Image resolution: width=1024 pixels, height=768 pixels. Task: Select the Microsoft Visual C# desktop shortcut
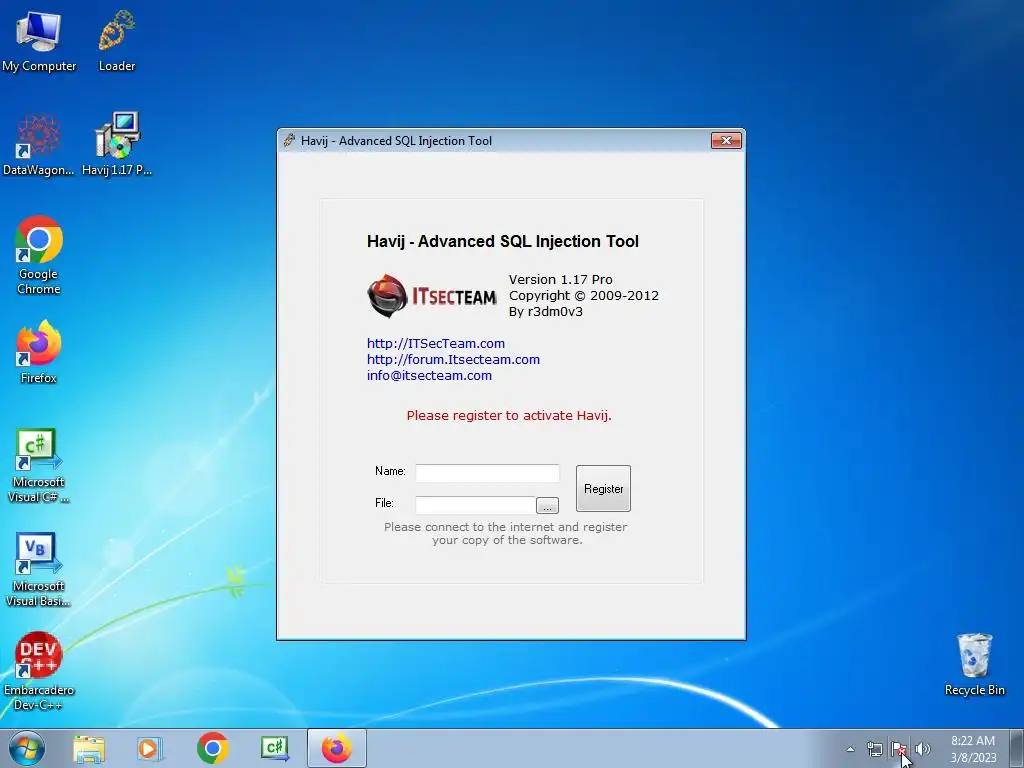point(39,466)
